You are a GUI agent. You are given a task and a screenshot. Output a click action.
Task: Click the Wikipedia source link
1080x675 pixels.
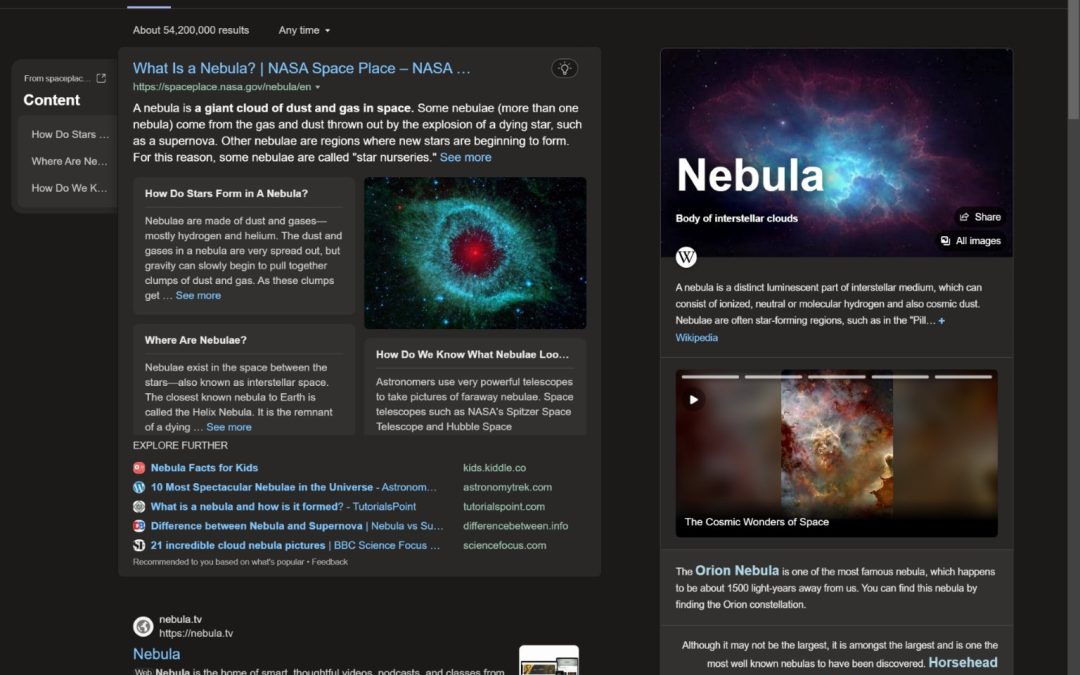(696, 338)
